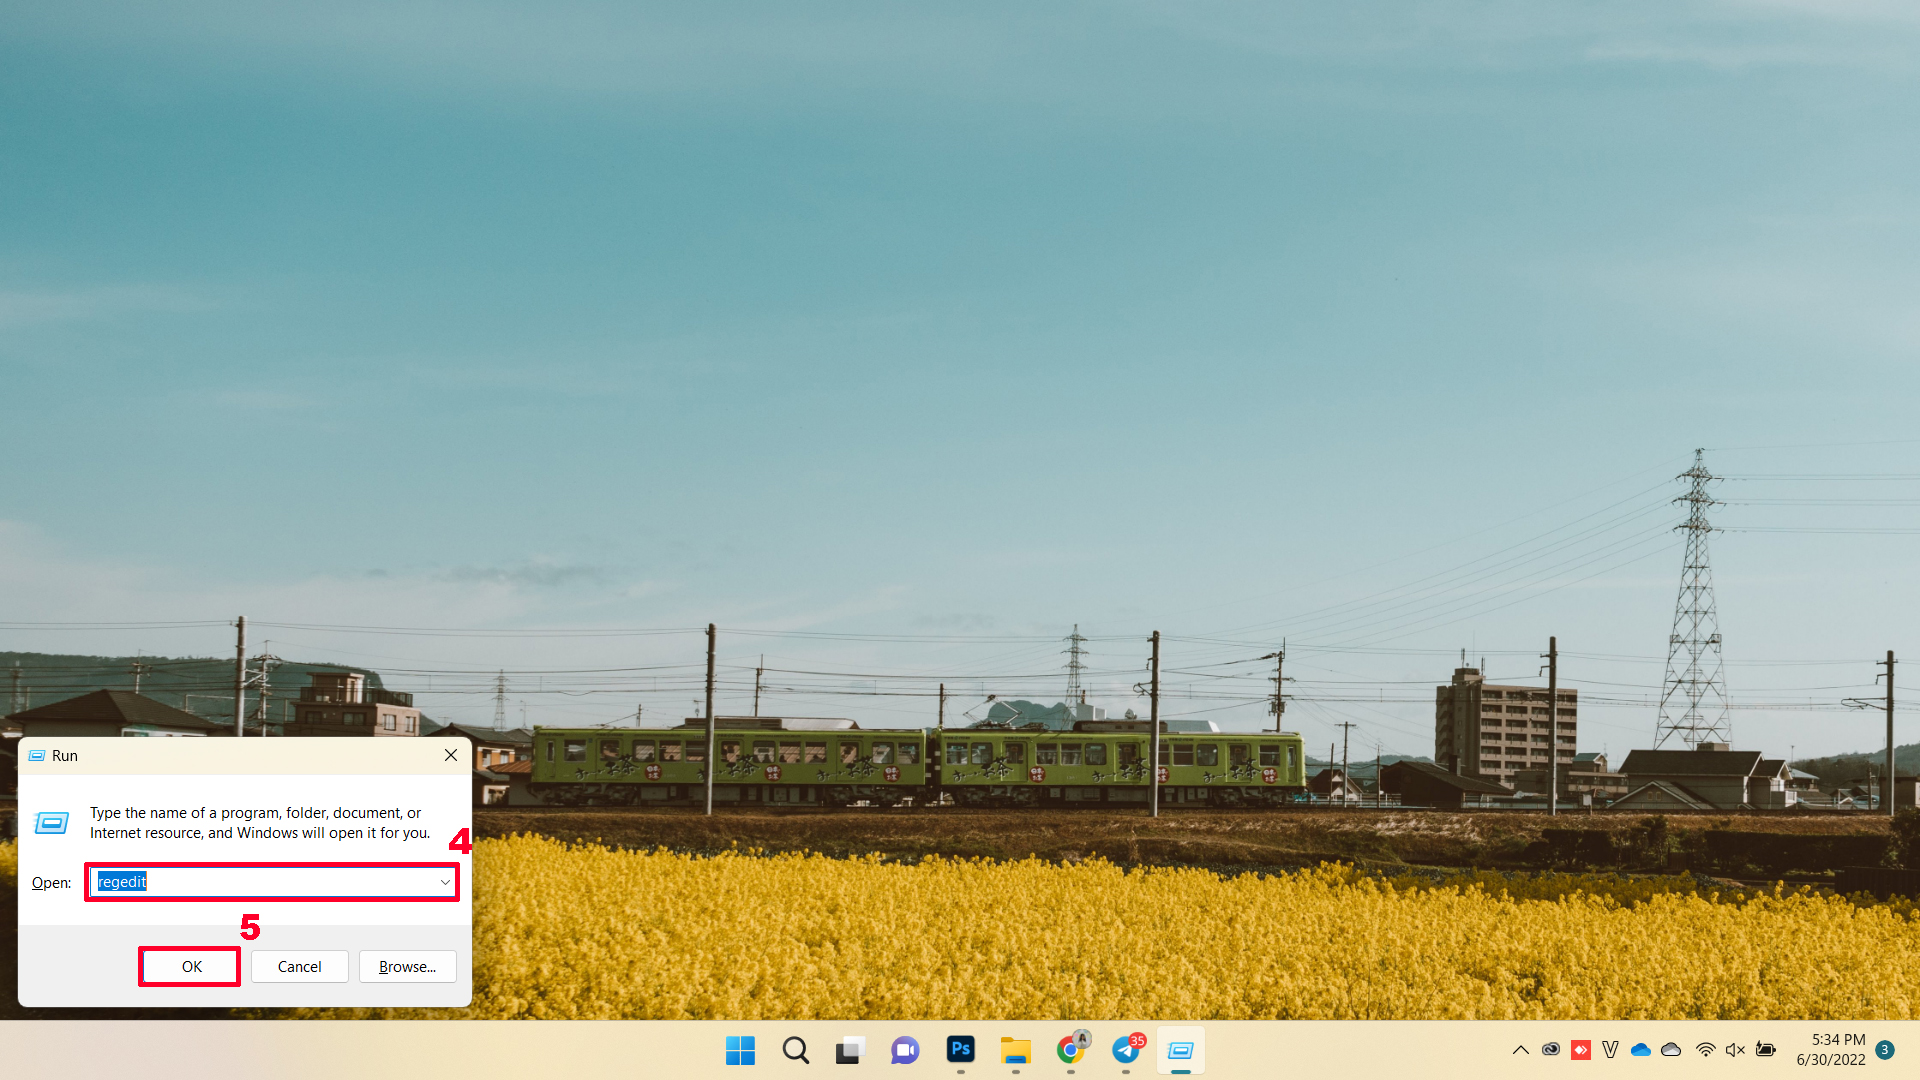
Task: Open notifications badge showing 3
Action: pyautogui.click(x=1885, y=1050)
